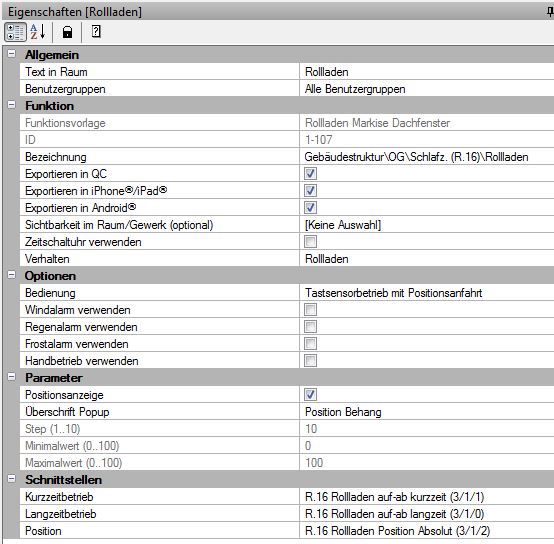The height and width of the screenshot is (544, 554).
Task: Select Step (1..10) value 10
Action: pos(311,428)
